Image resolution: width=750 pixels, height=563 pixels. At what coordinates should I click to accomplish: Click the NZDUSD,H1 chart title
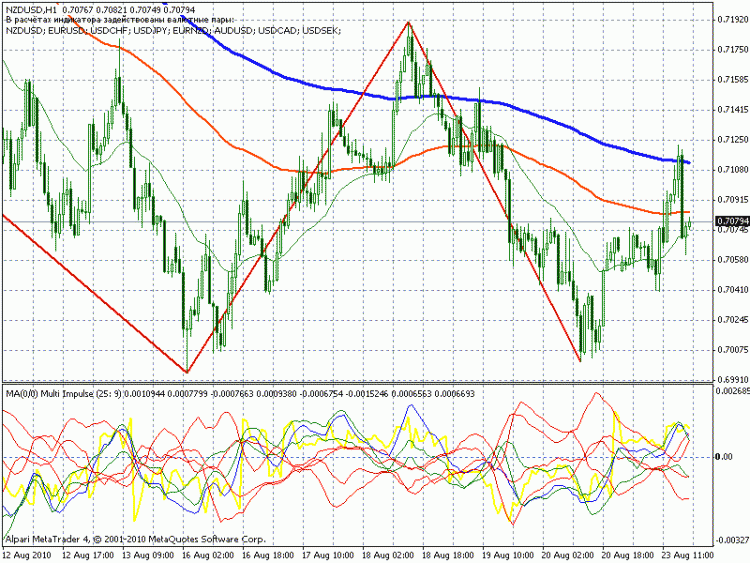(x=30, y=9)
